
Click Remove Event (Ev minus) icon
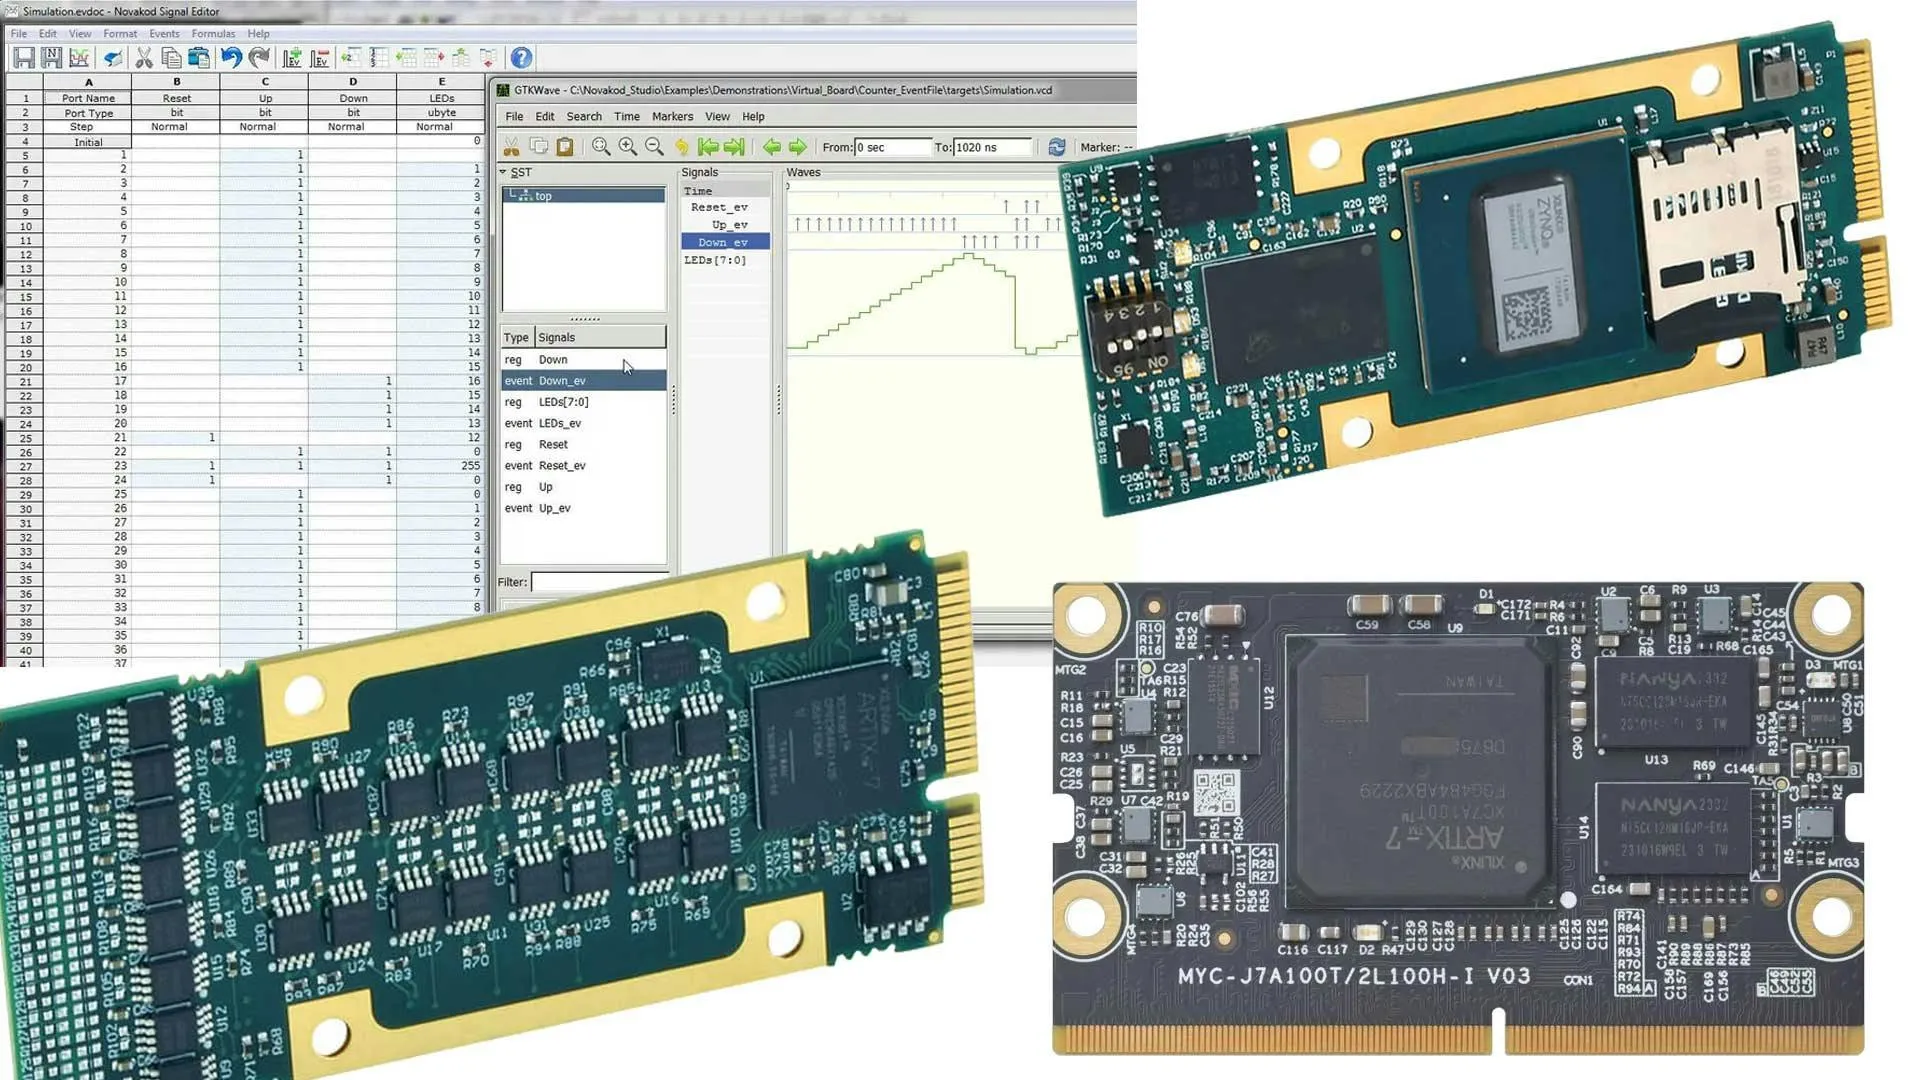(x=320, y=58)
